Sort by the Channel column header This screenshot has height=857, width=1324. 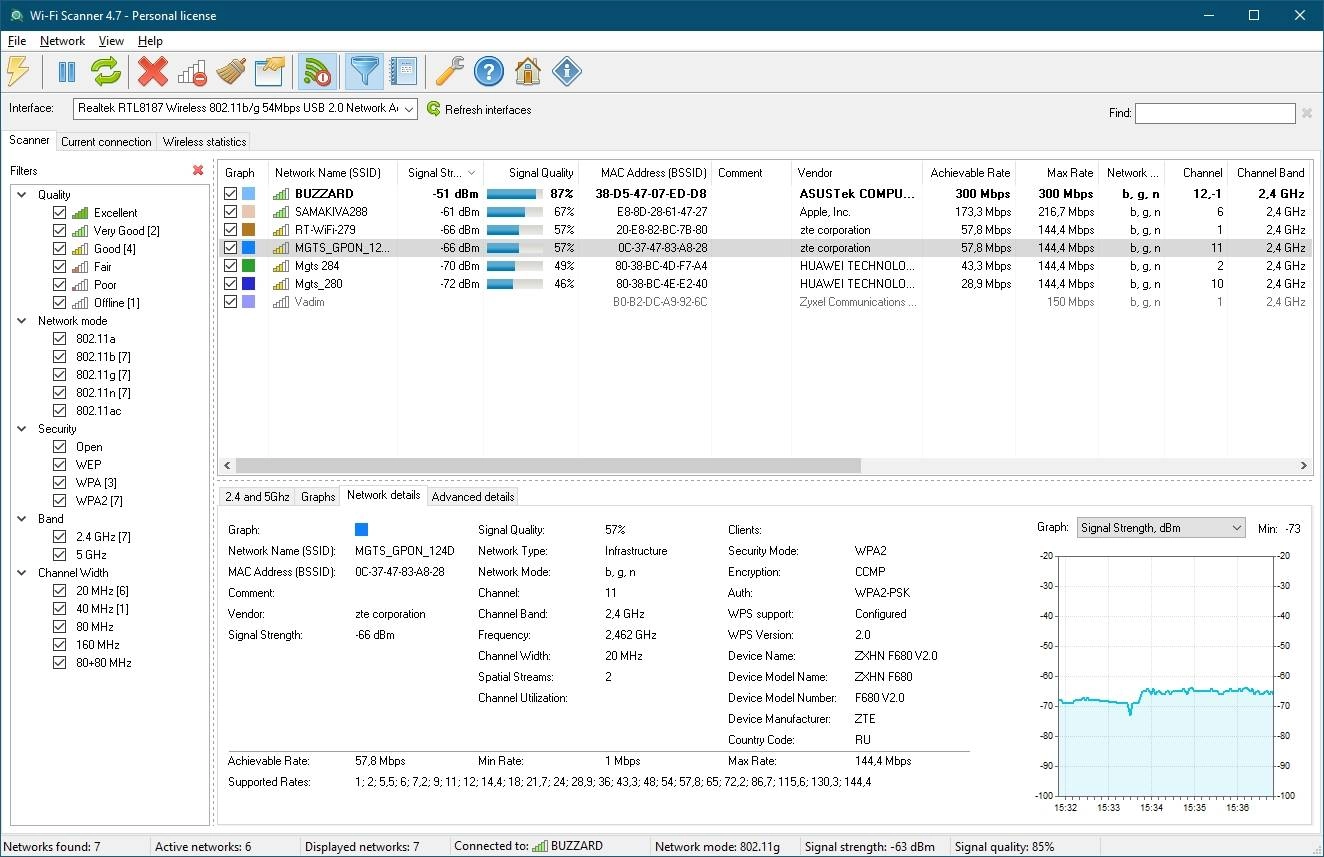(x=1197, y=173)
